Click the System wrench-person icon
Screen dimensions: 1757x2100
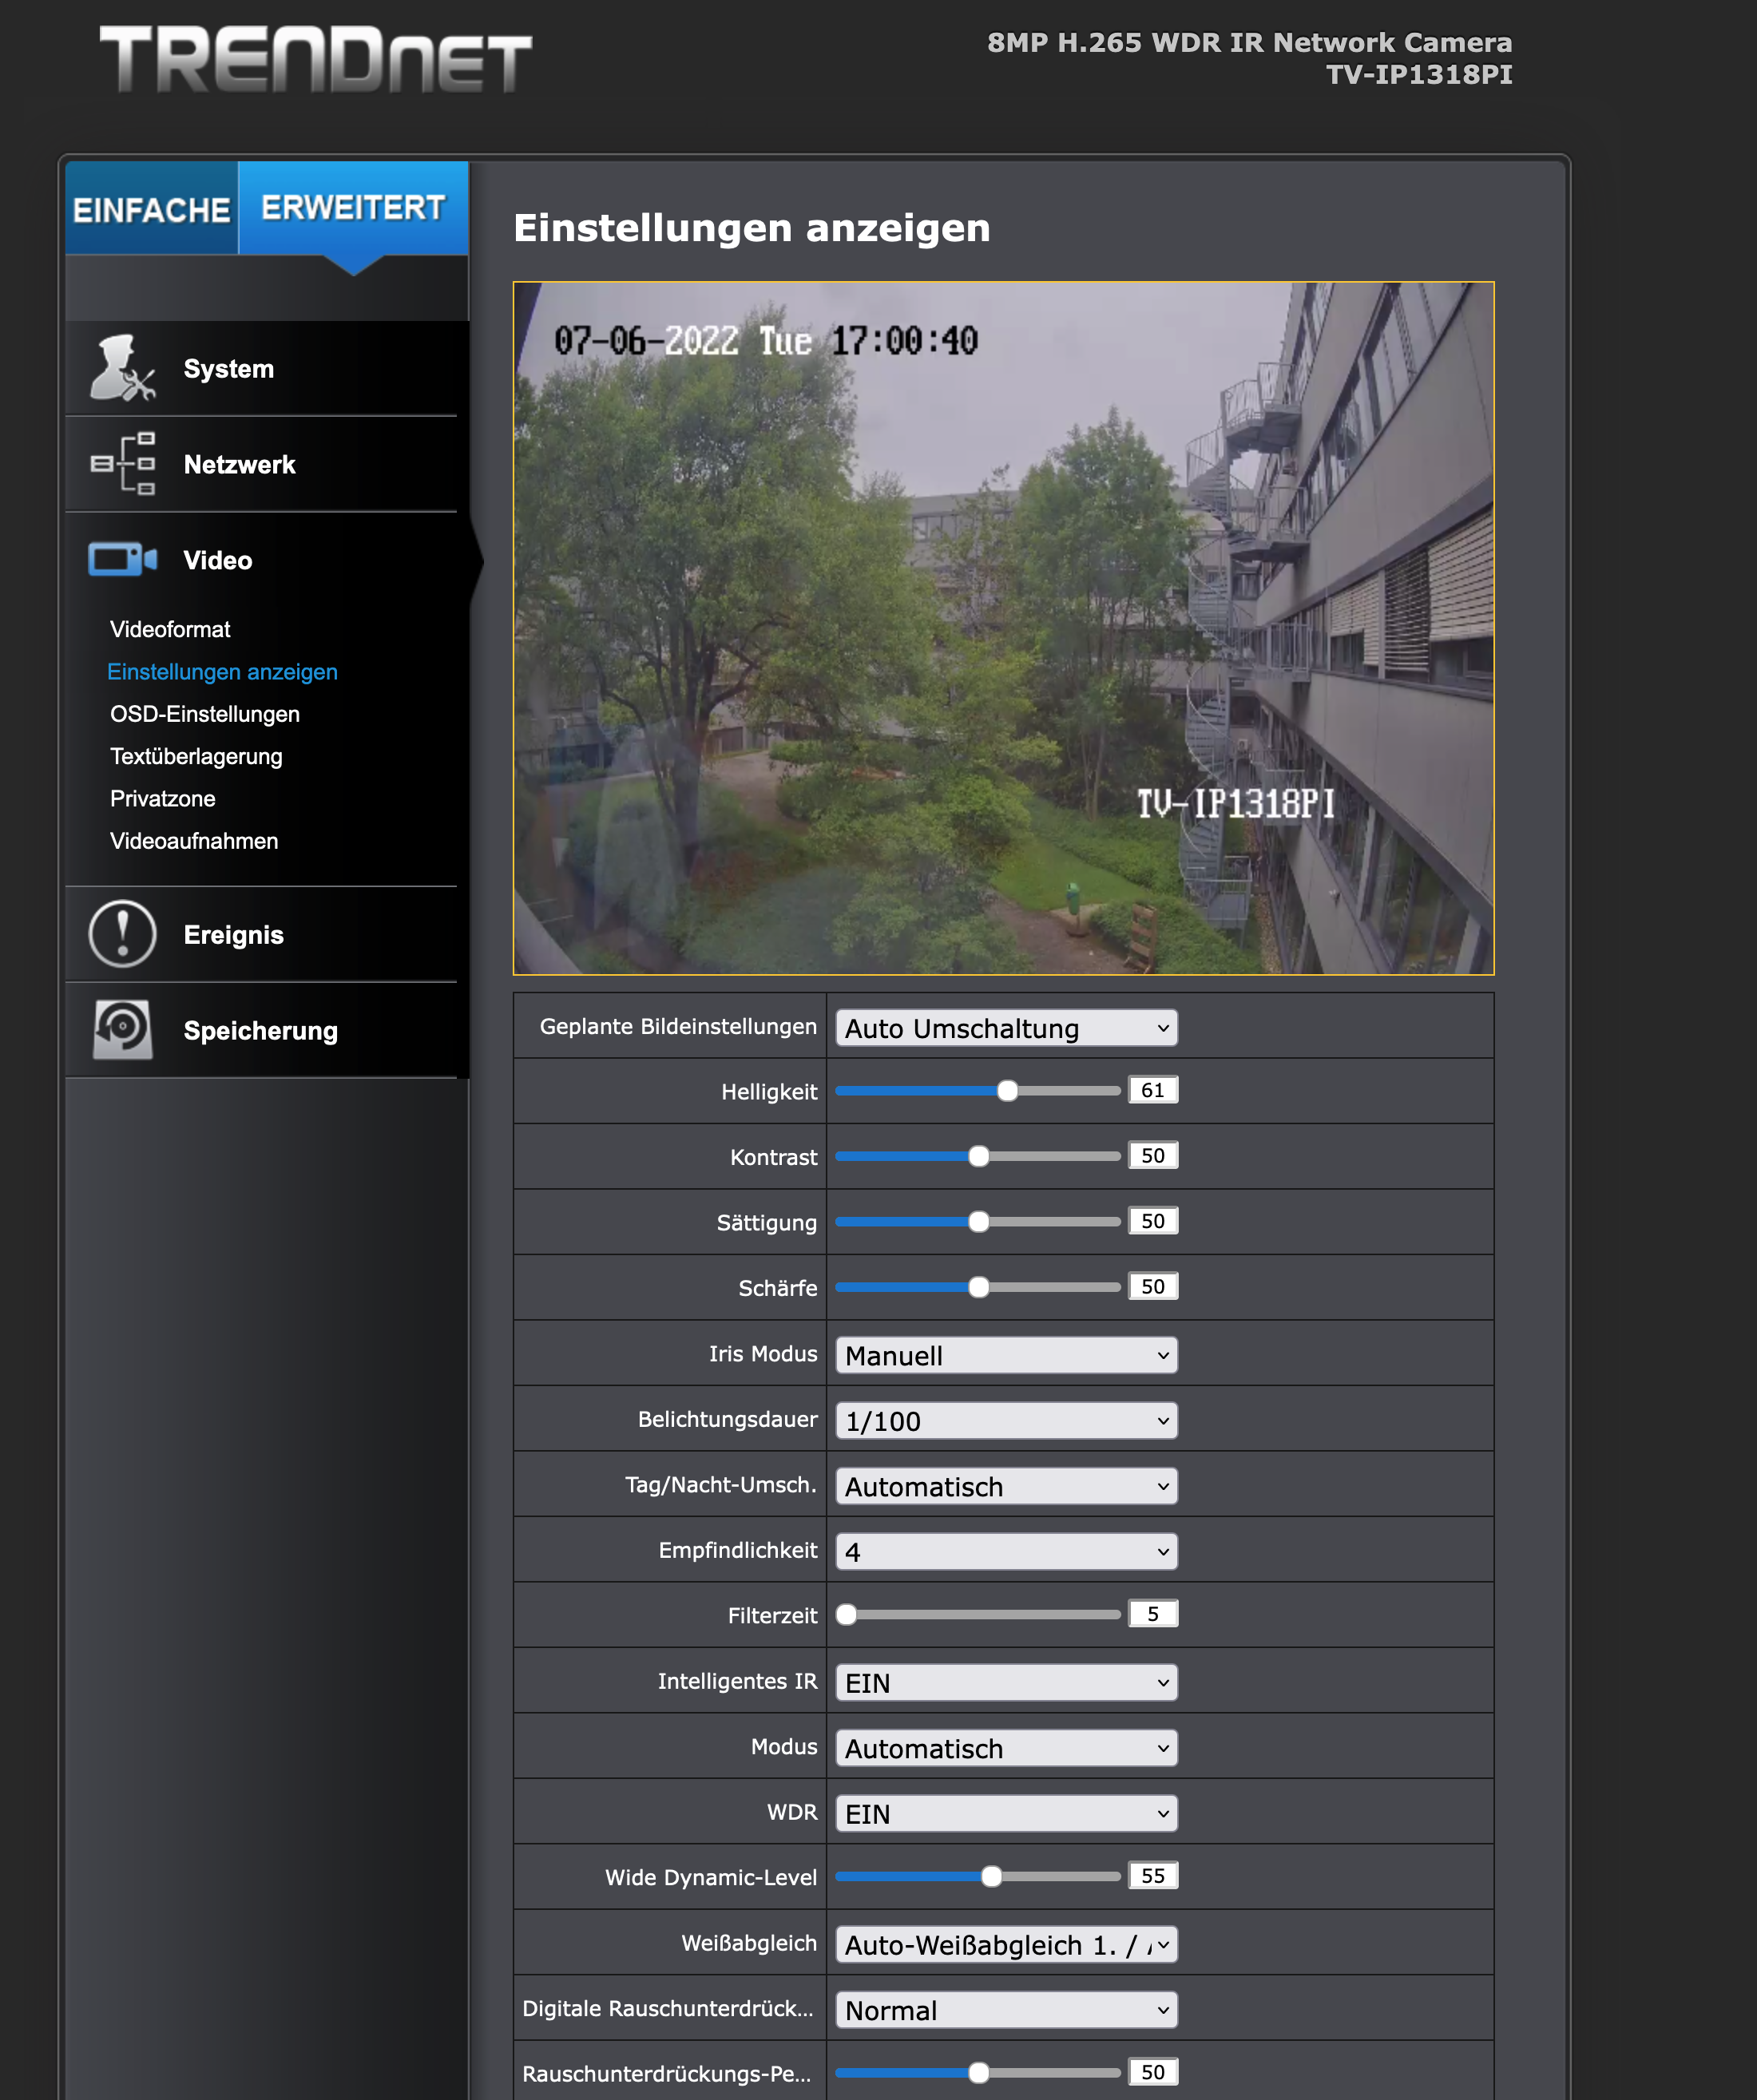(122, 368)
